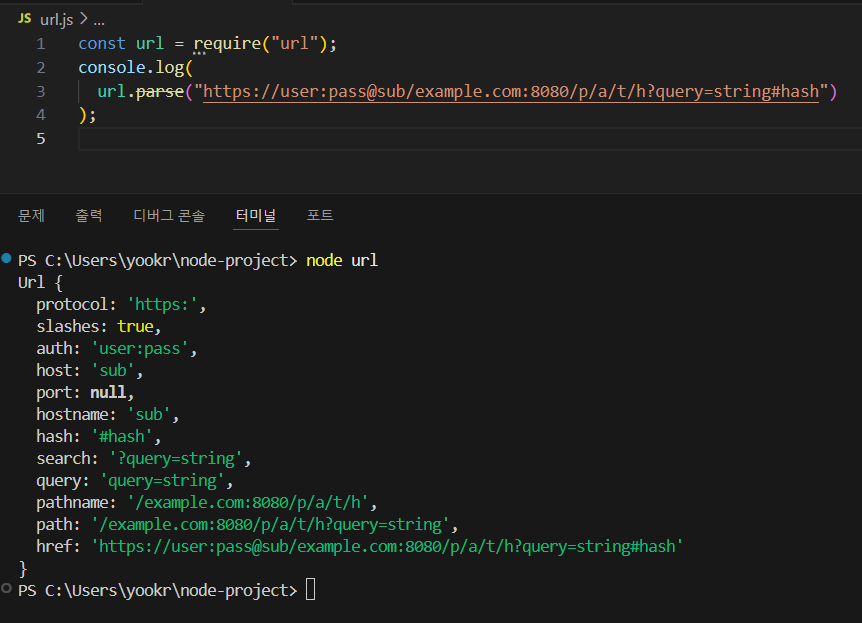Switch to the 출력 panel tab
This screenshot has height=623, width=862.
[x=89, y=215]
